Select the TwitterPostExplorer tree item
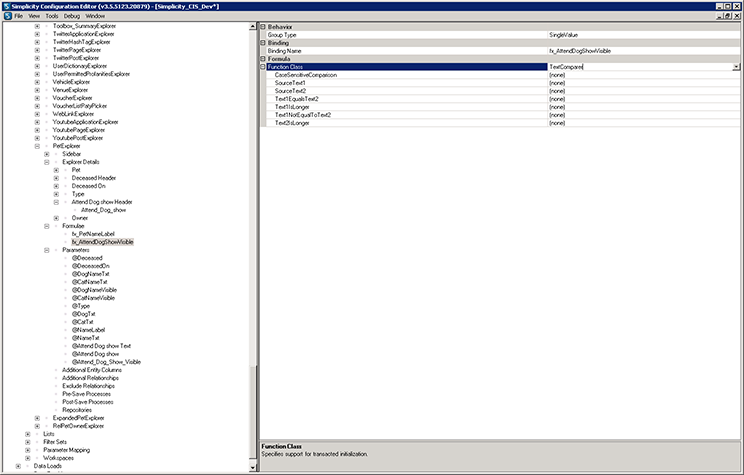744x475 pixels. 76,58
